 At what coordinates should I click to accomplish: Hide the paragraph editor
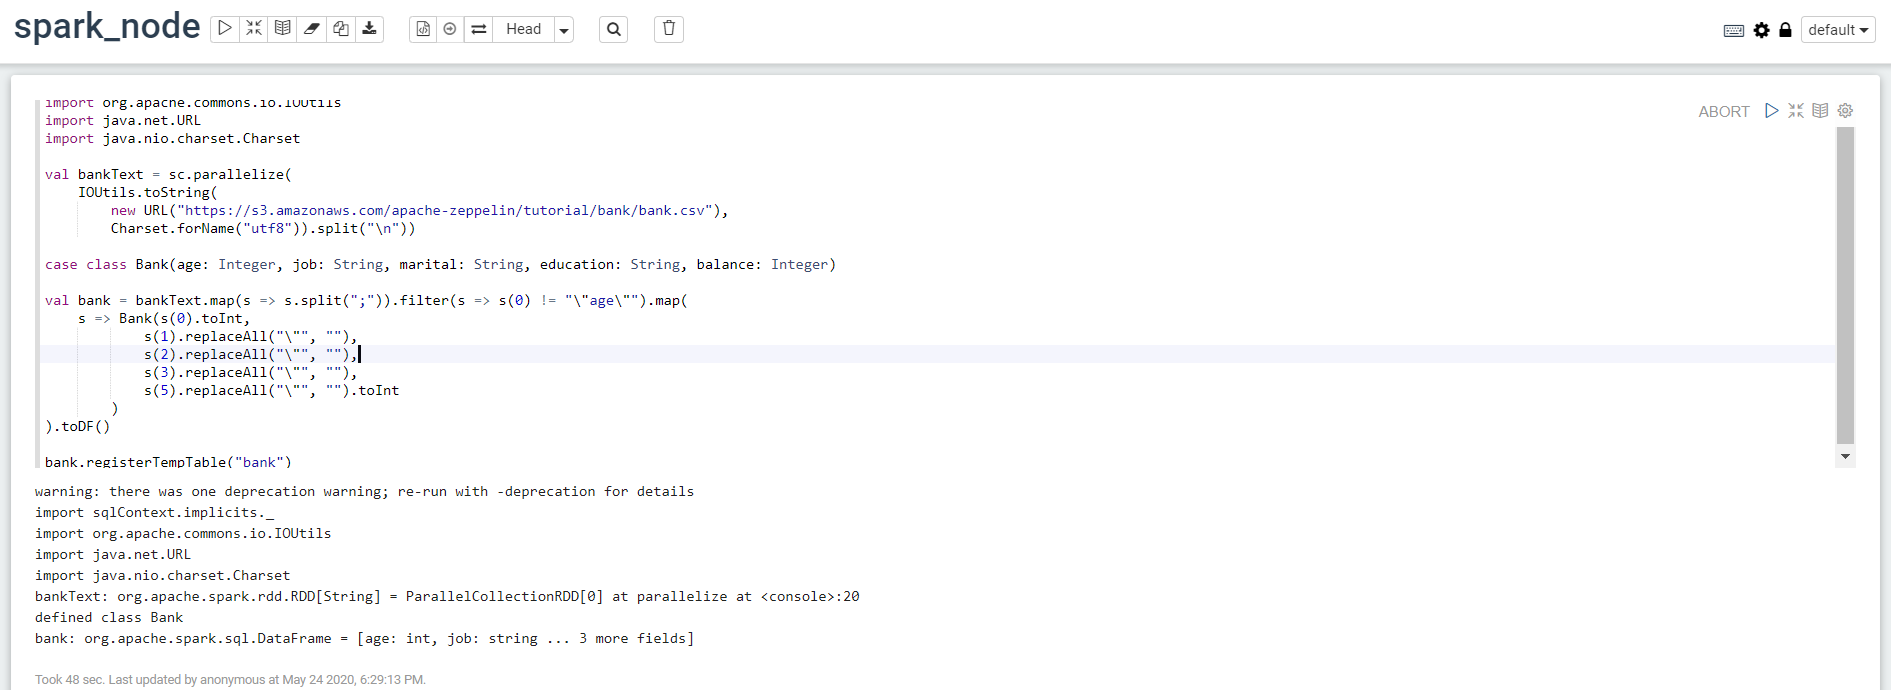[1796, 111]
